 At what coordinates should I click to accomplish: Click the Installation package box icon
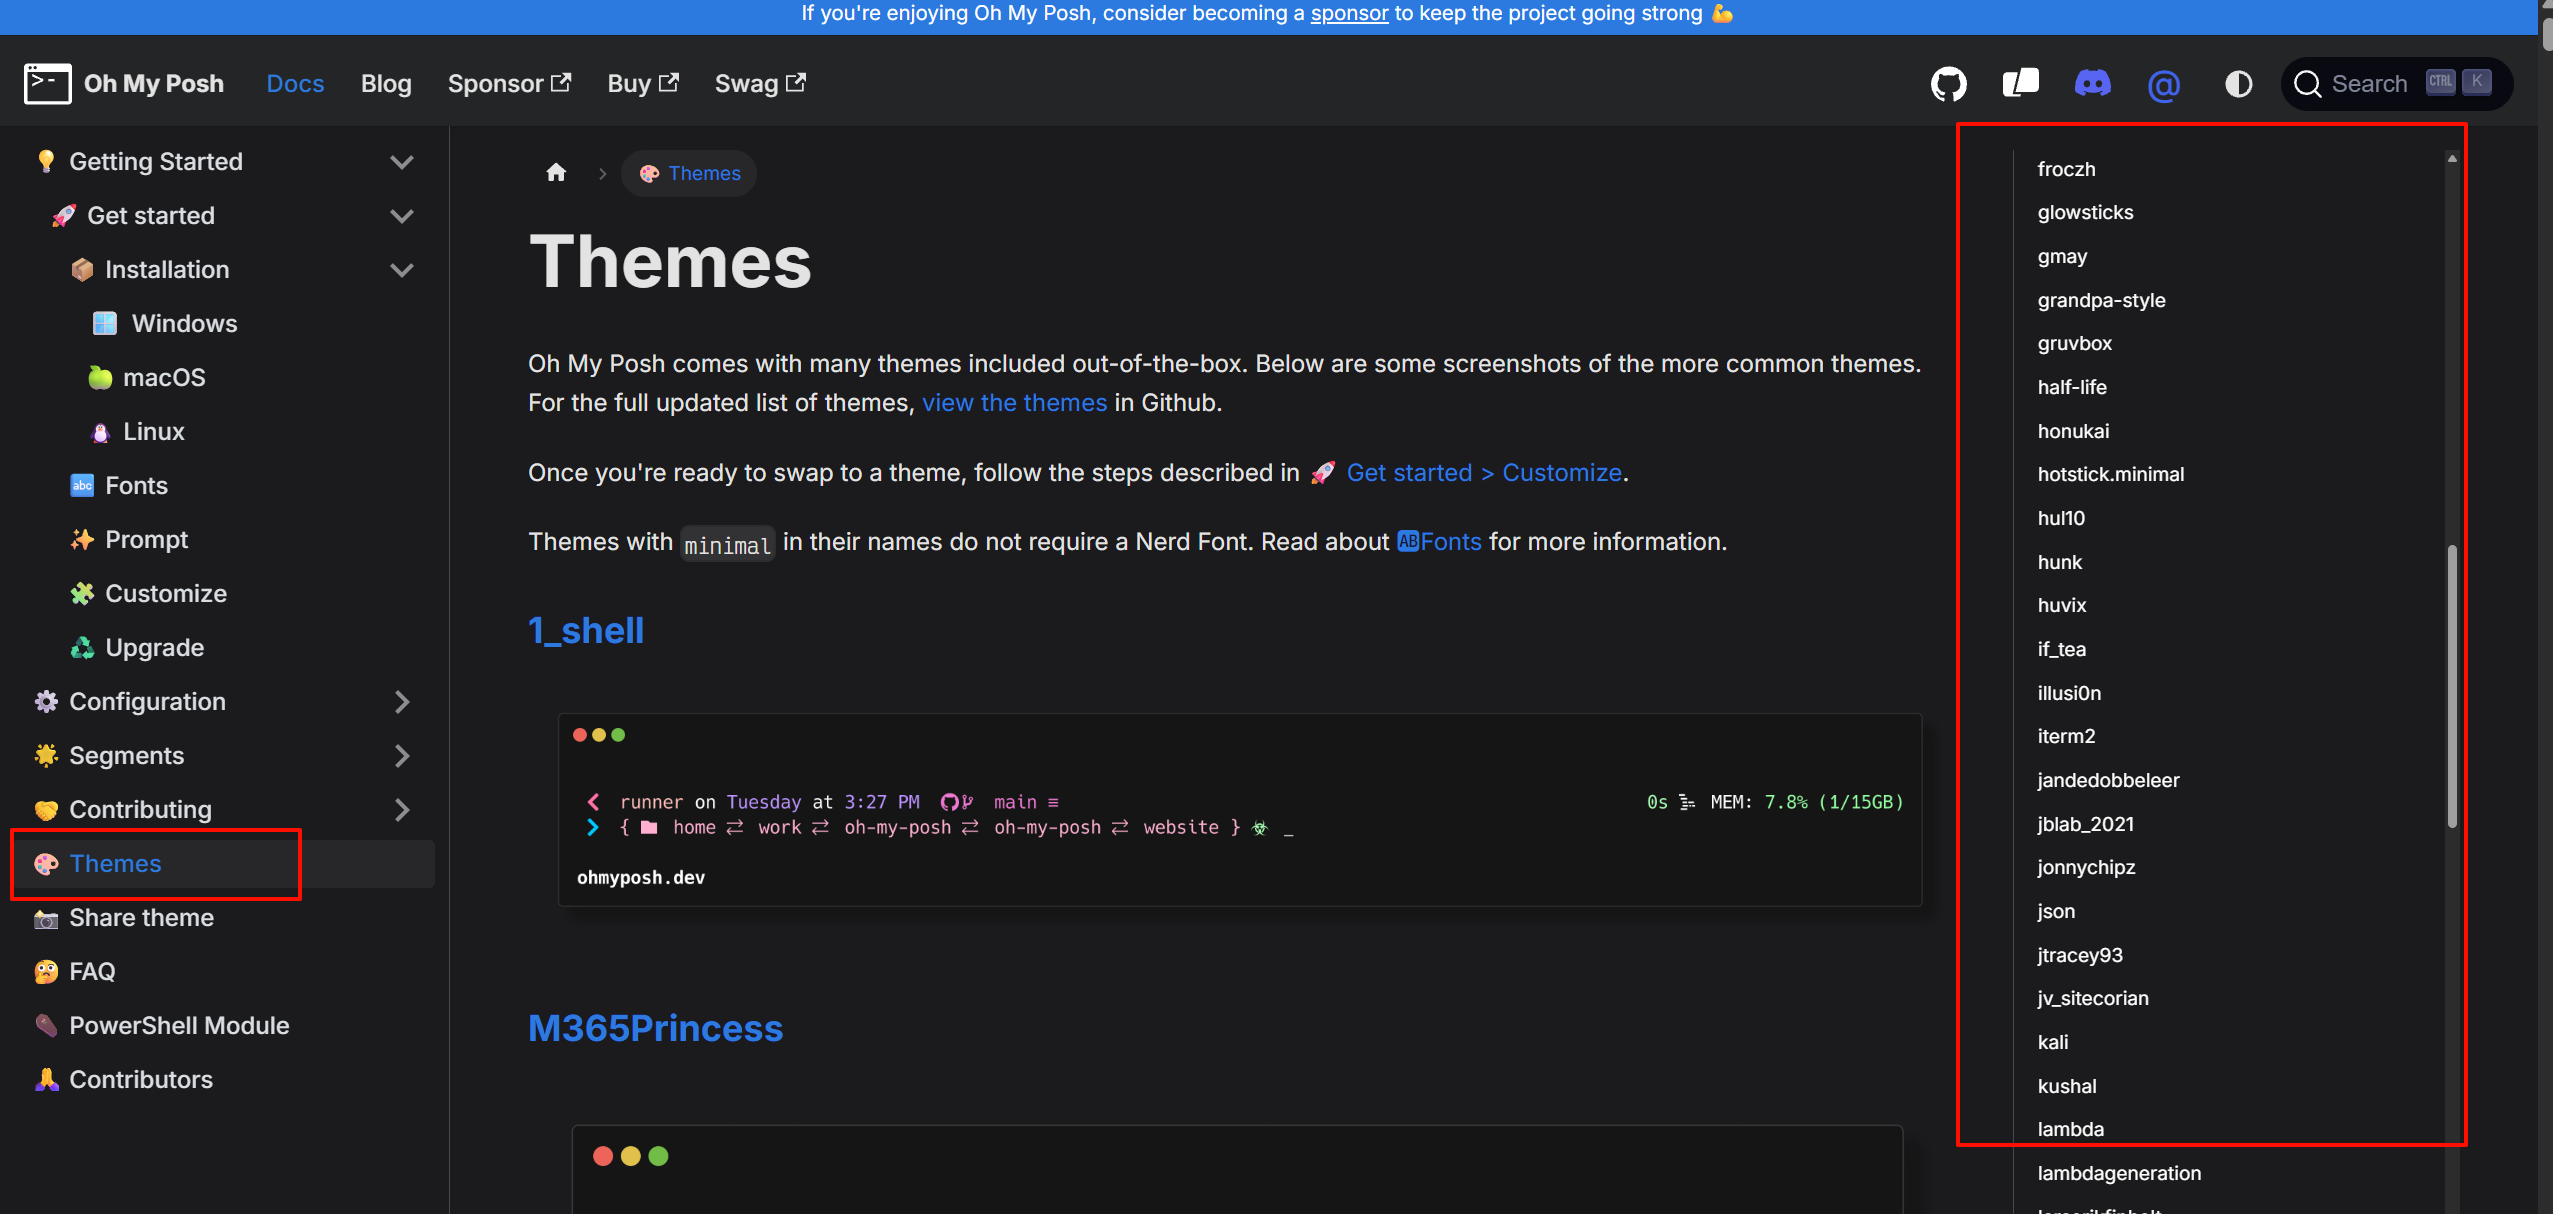coord(82,269)
